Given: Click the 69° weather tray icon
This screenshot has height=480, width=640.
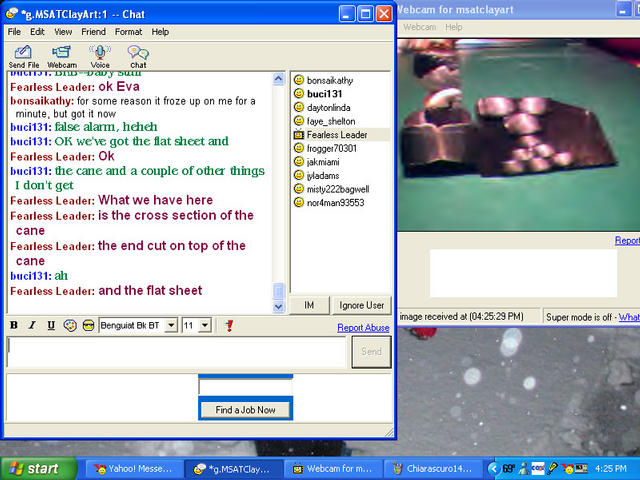Looking at the screenshot, I should pyautogui.click(x=509, y=469).
